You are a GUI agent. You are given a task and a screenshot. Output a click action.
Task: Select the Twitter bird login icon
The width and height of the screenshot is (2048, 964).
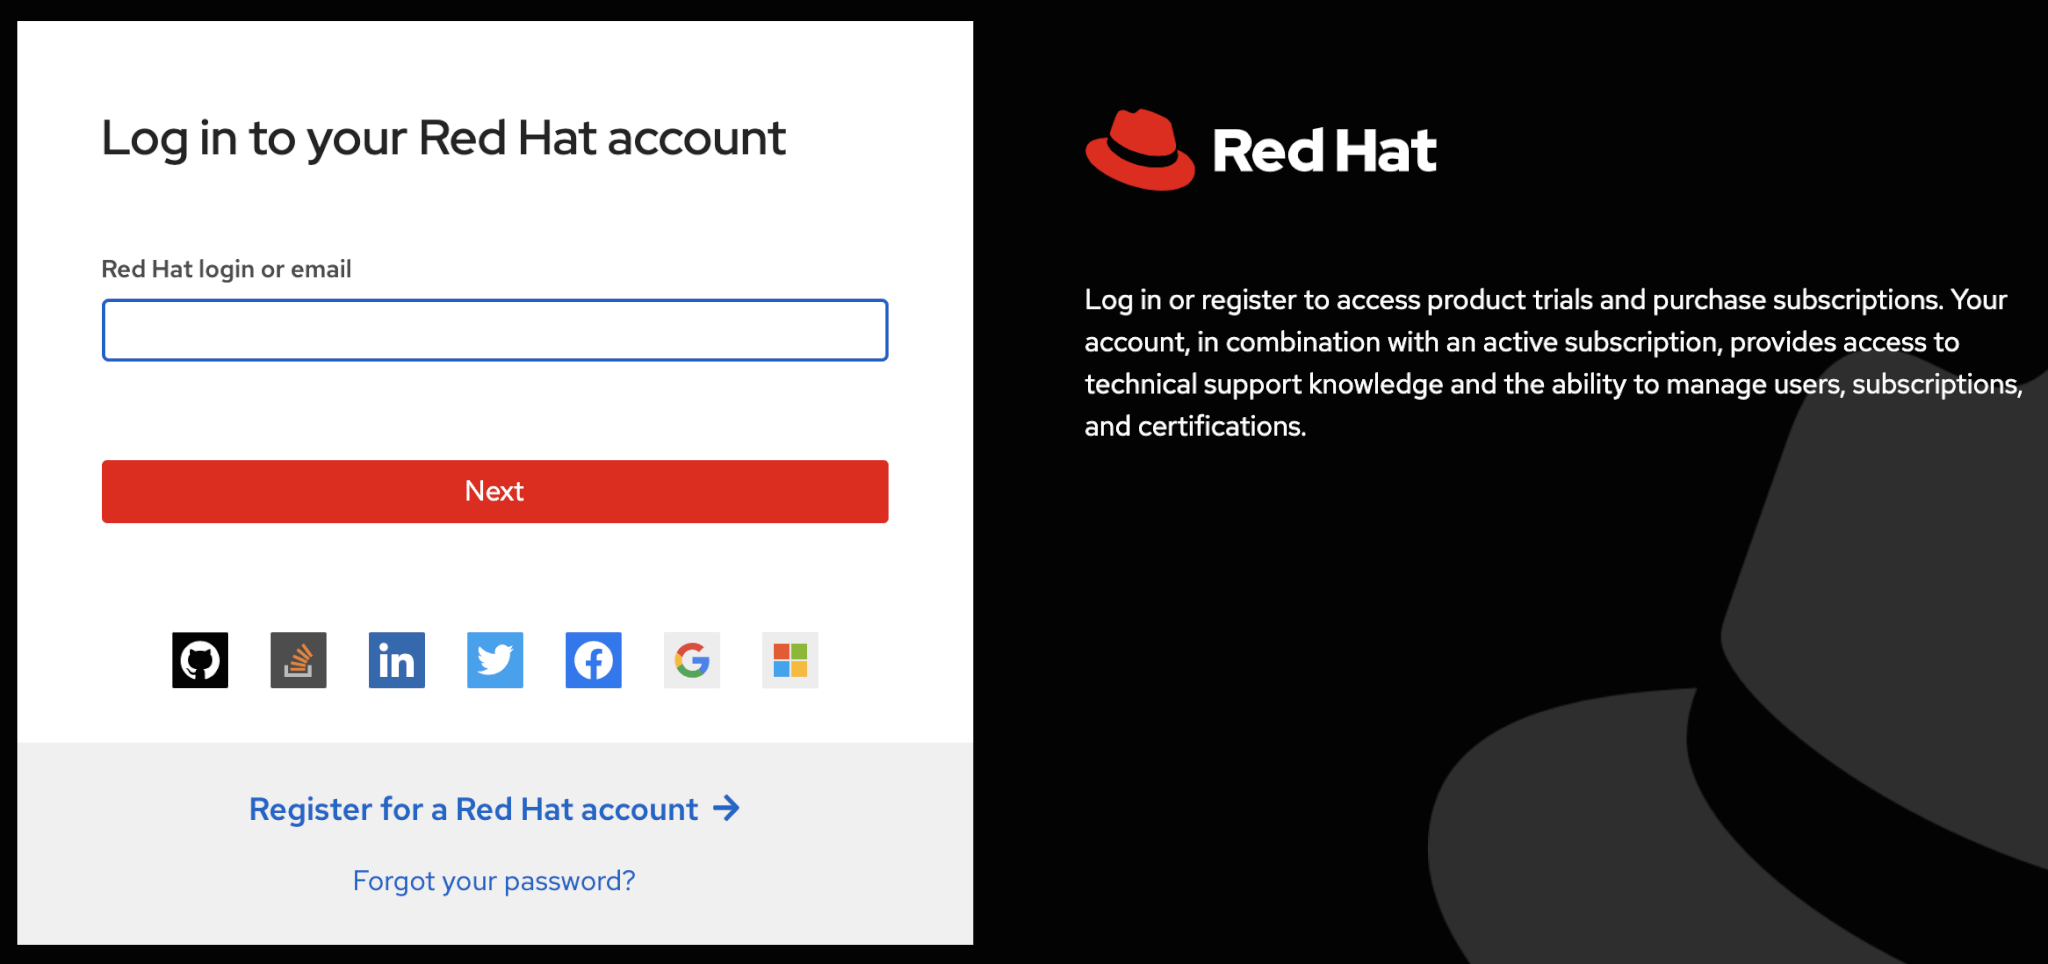pyautogui.click(x=495, y=660)
